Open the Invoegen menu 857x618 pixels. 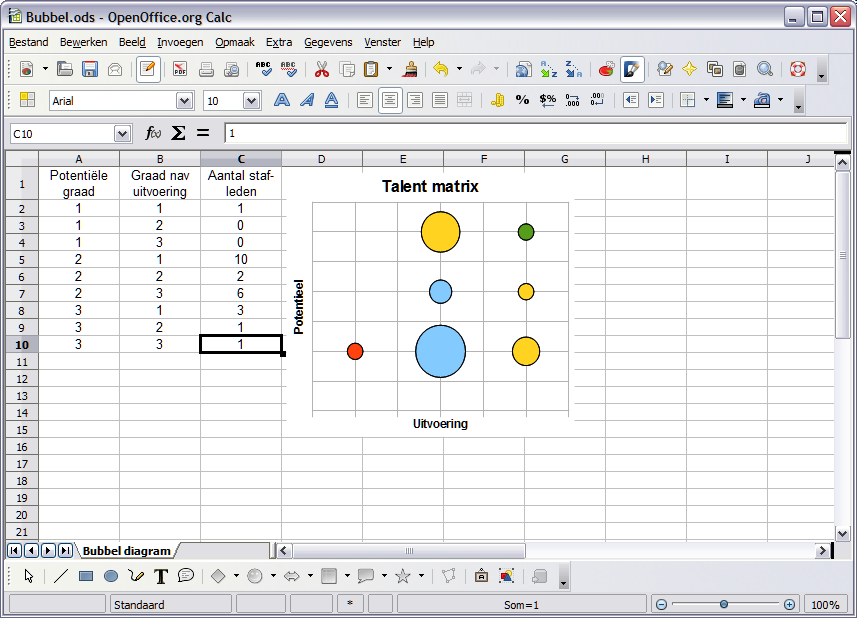(180, 42)
